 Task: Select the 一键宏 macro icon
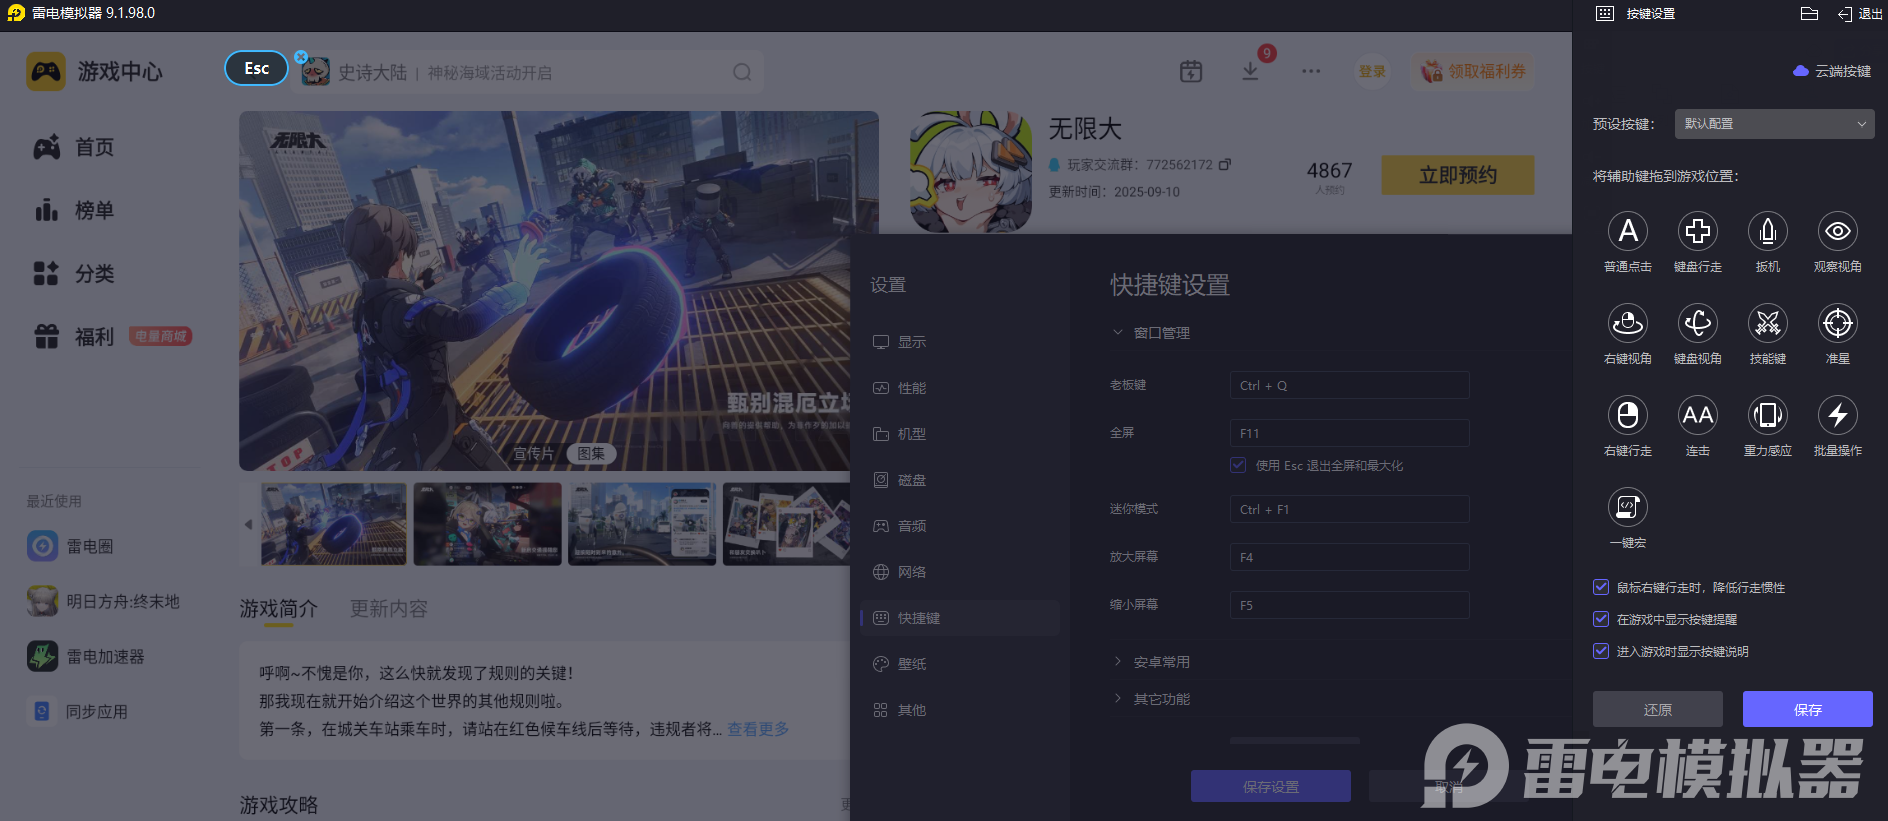click(1628, 507)
